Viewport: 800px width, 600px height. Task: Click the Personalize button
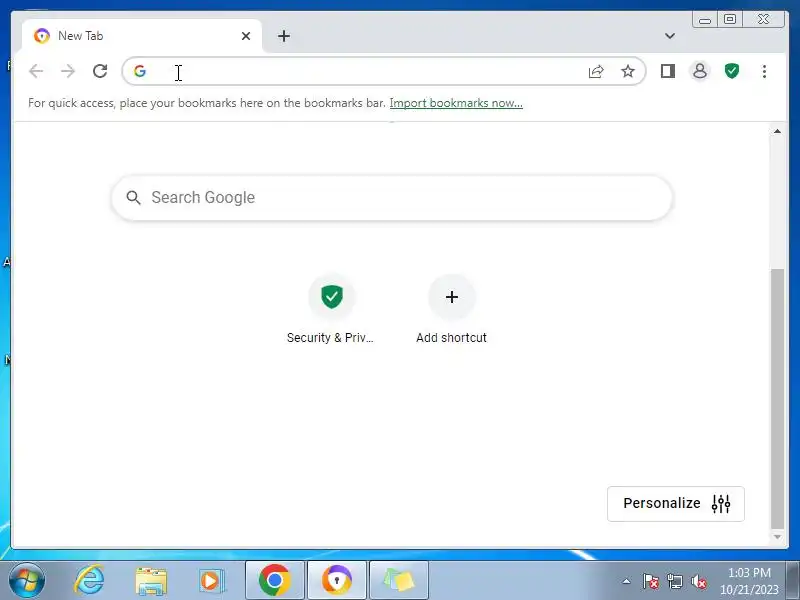pos(676,504)
